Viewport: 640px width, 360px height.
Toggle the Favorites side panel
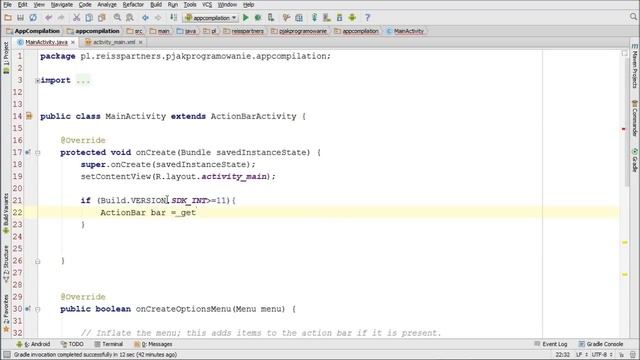click(x=6, y=313)
